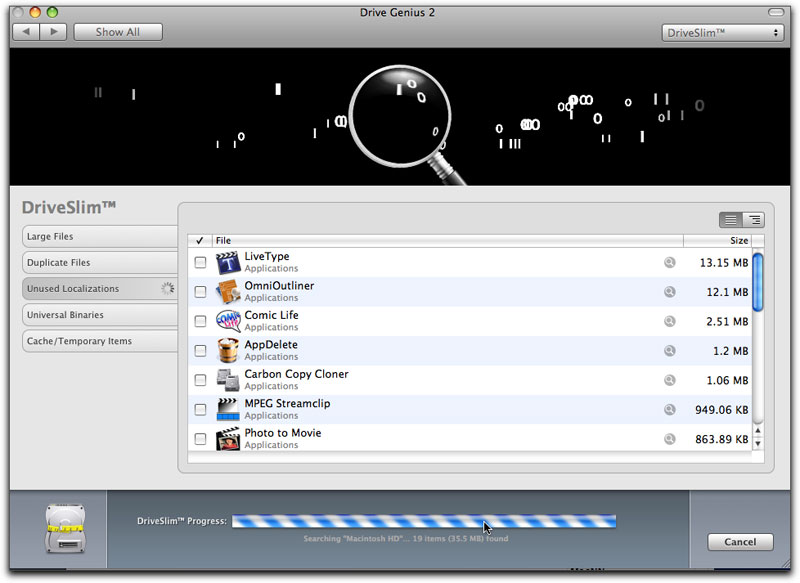This screenshot has height=583, width=800.
Task: Click the Comic Life application icon
Action: coord(228,321)
